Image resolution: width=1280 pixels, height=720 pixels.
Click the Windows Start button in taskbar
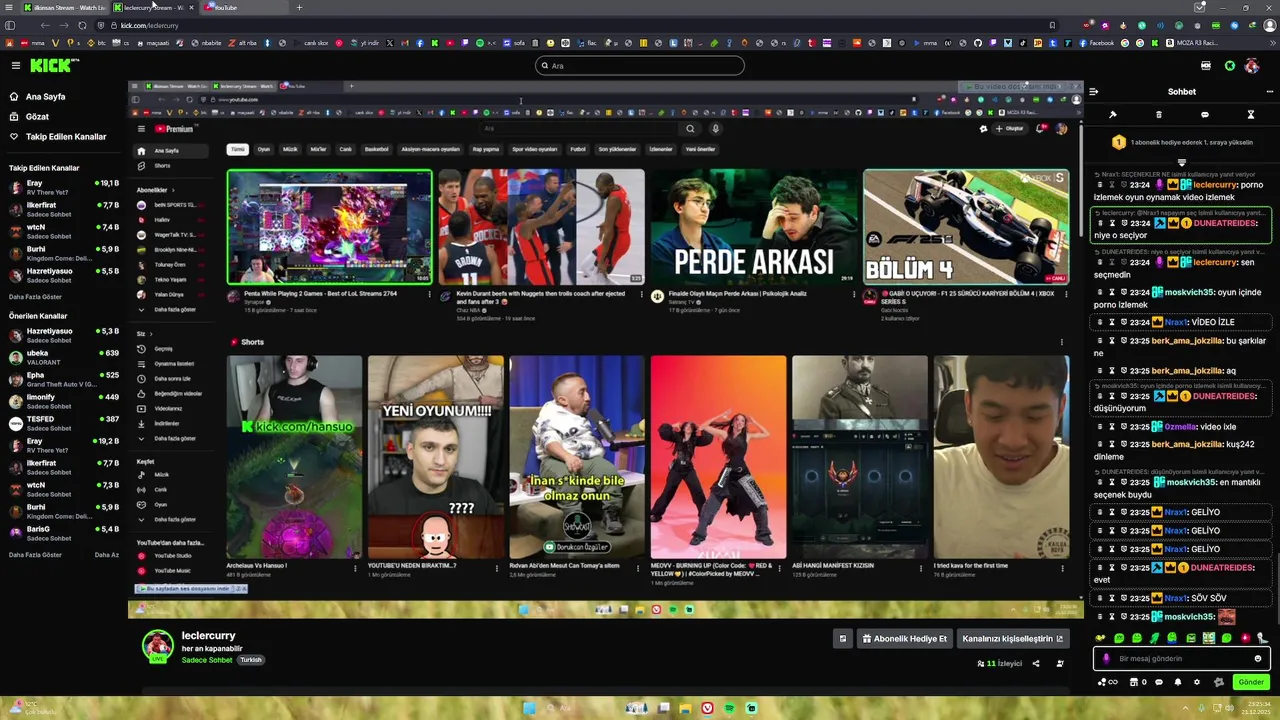(529, 708)
